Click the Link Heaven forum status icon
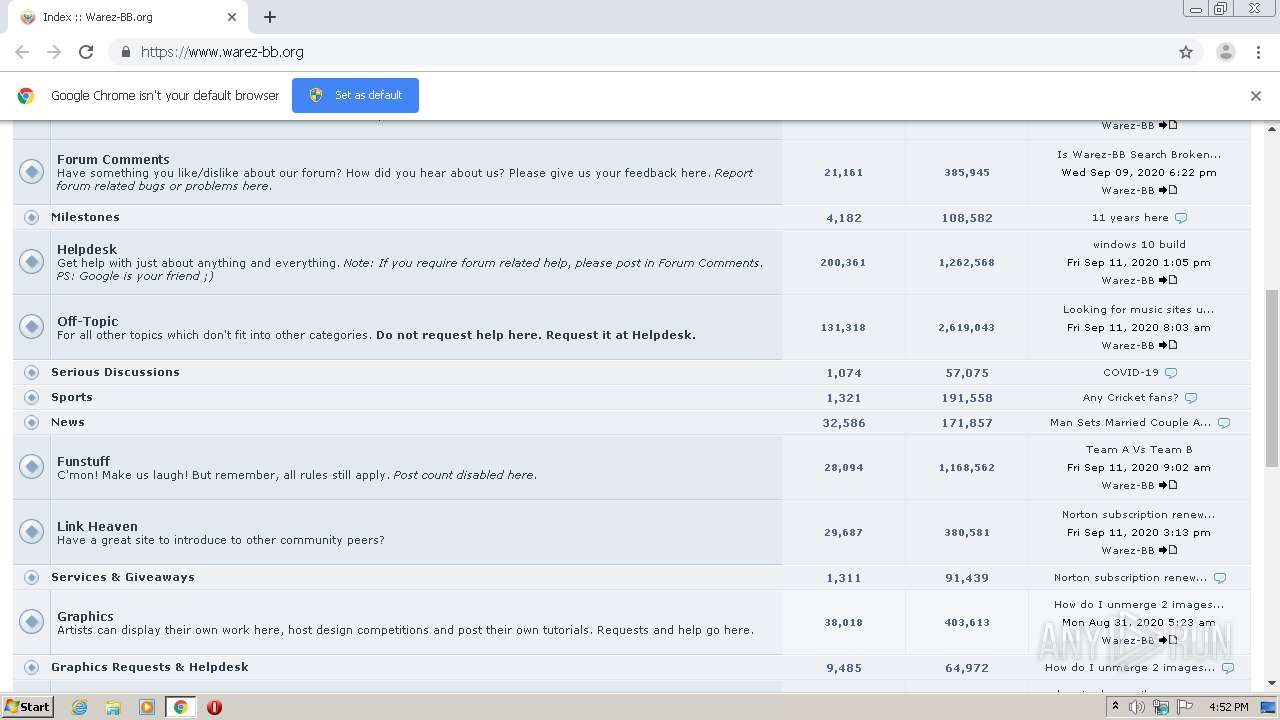Image resolution: width=1280 pixels, height=720 pixels. pos(31,532)
